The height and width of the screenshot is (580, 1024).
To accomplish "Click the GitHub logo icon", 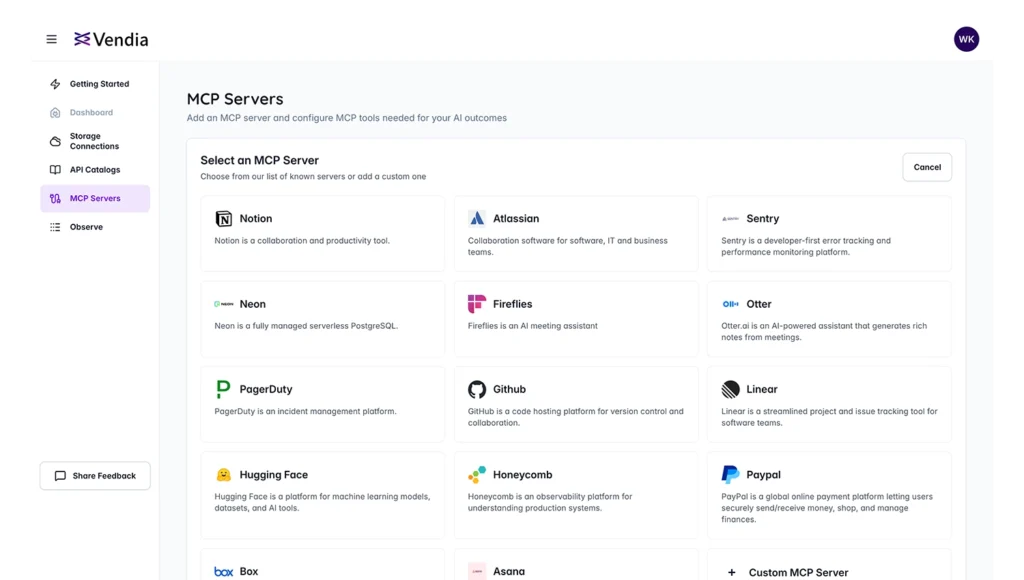I will pyautogui.click(x=477, y=389).
